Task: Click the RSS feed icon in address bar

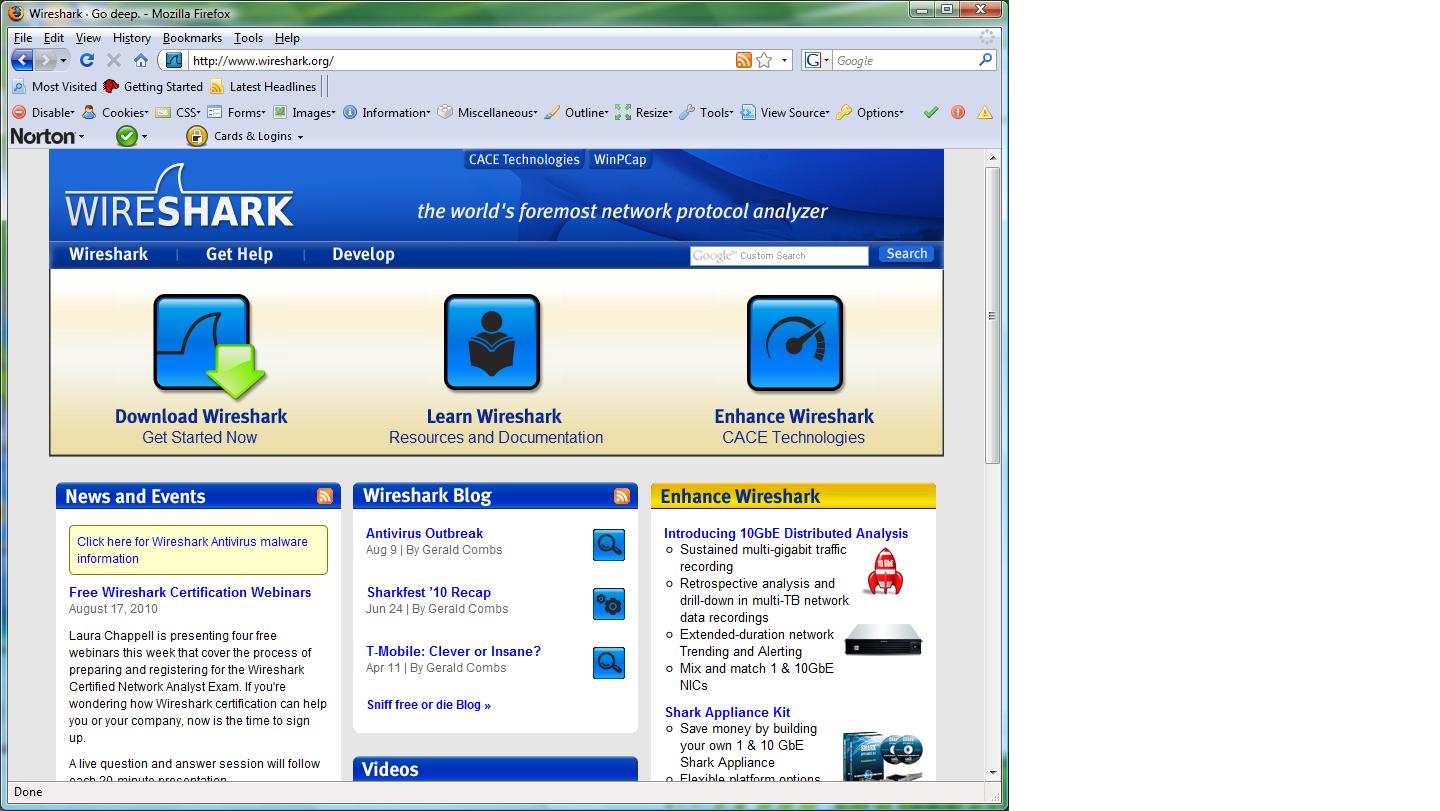Action: 743,60
